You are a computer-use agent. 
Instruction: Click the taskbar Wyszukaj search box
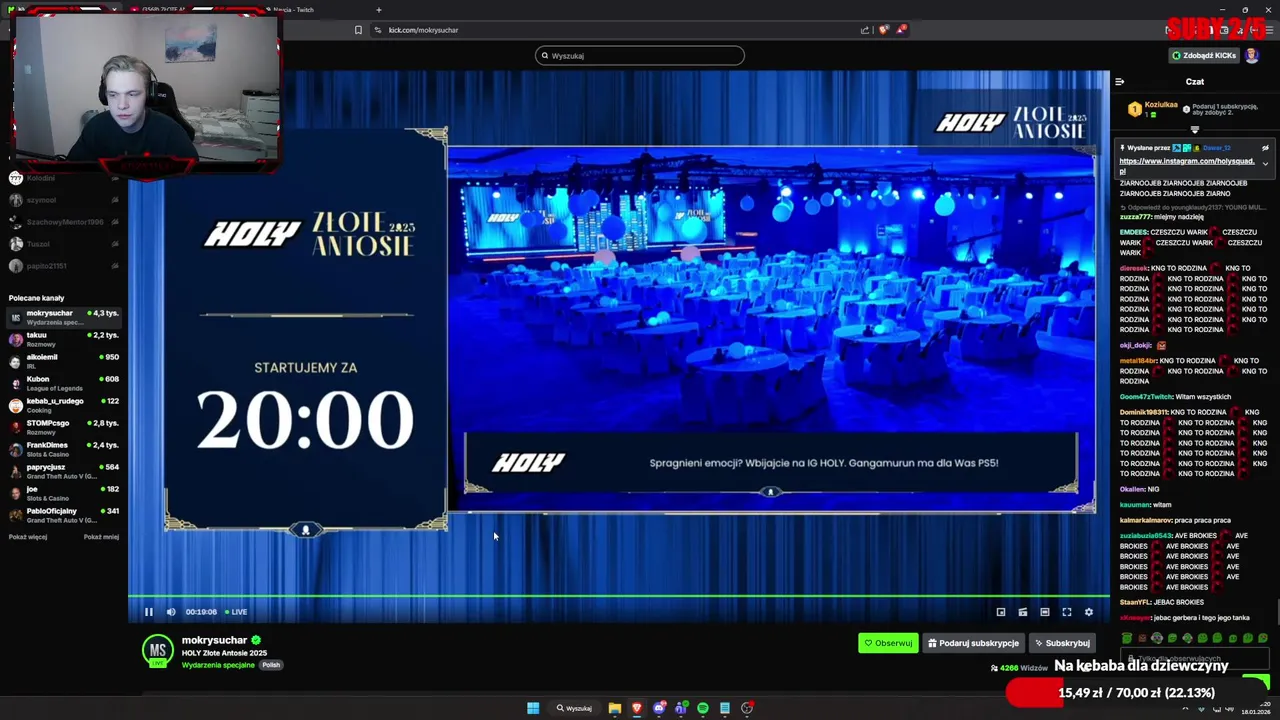pos(575,708)
